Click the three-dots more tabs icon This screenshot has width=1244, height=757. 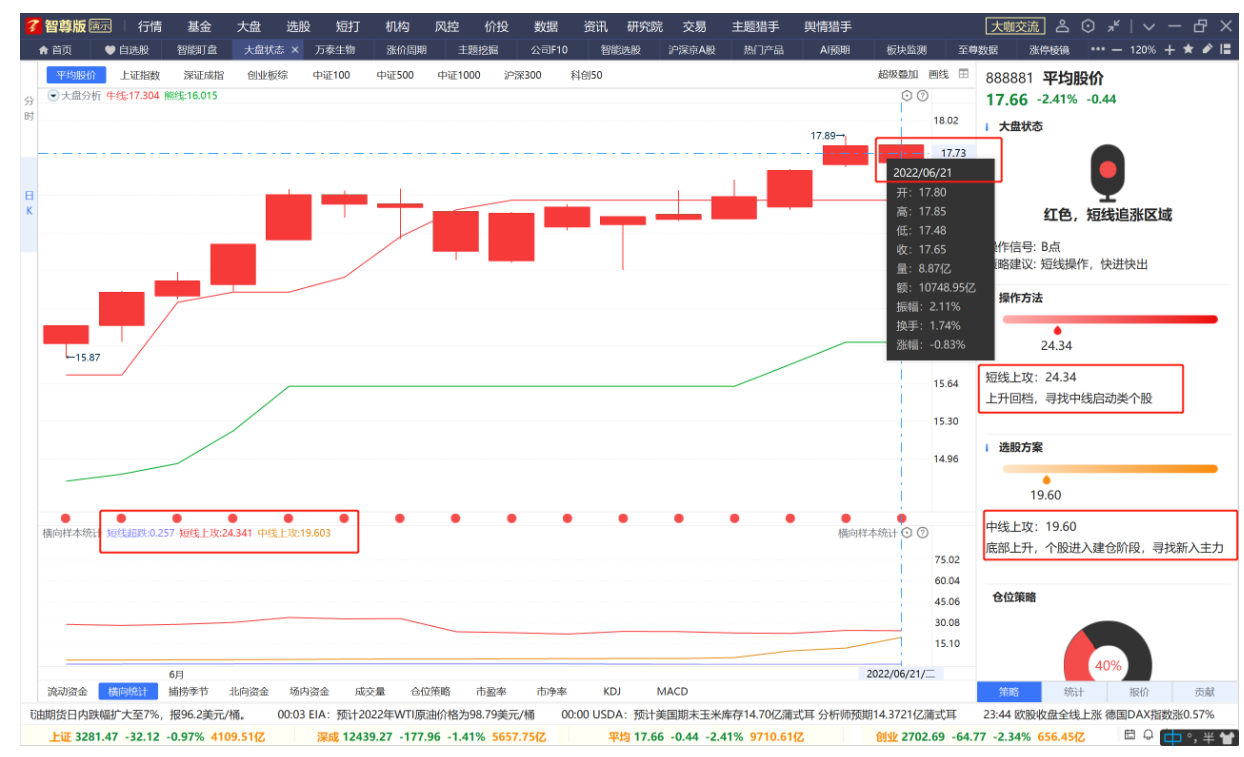point(1098,49)
